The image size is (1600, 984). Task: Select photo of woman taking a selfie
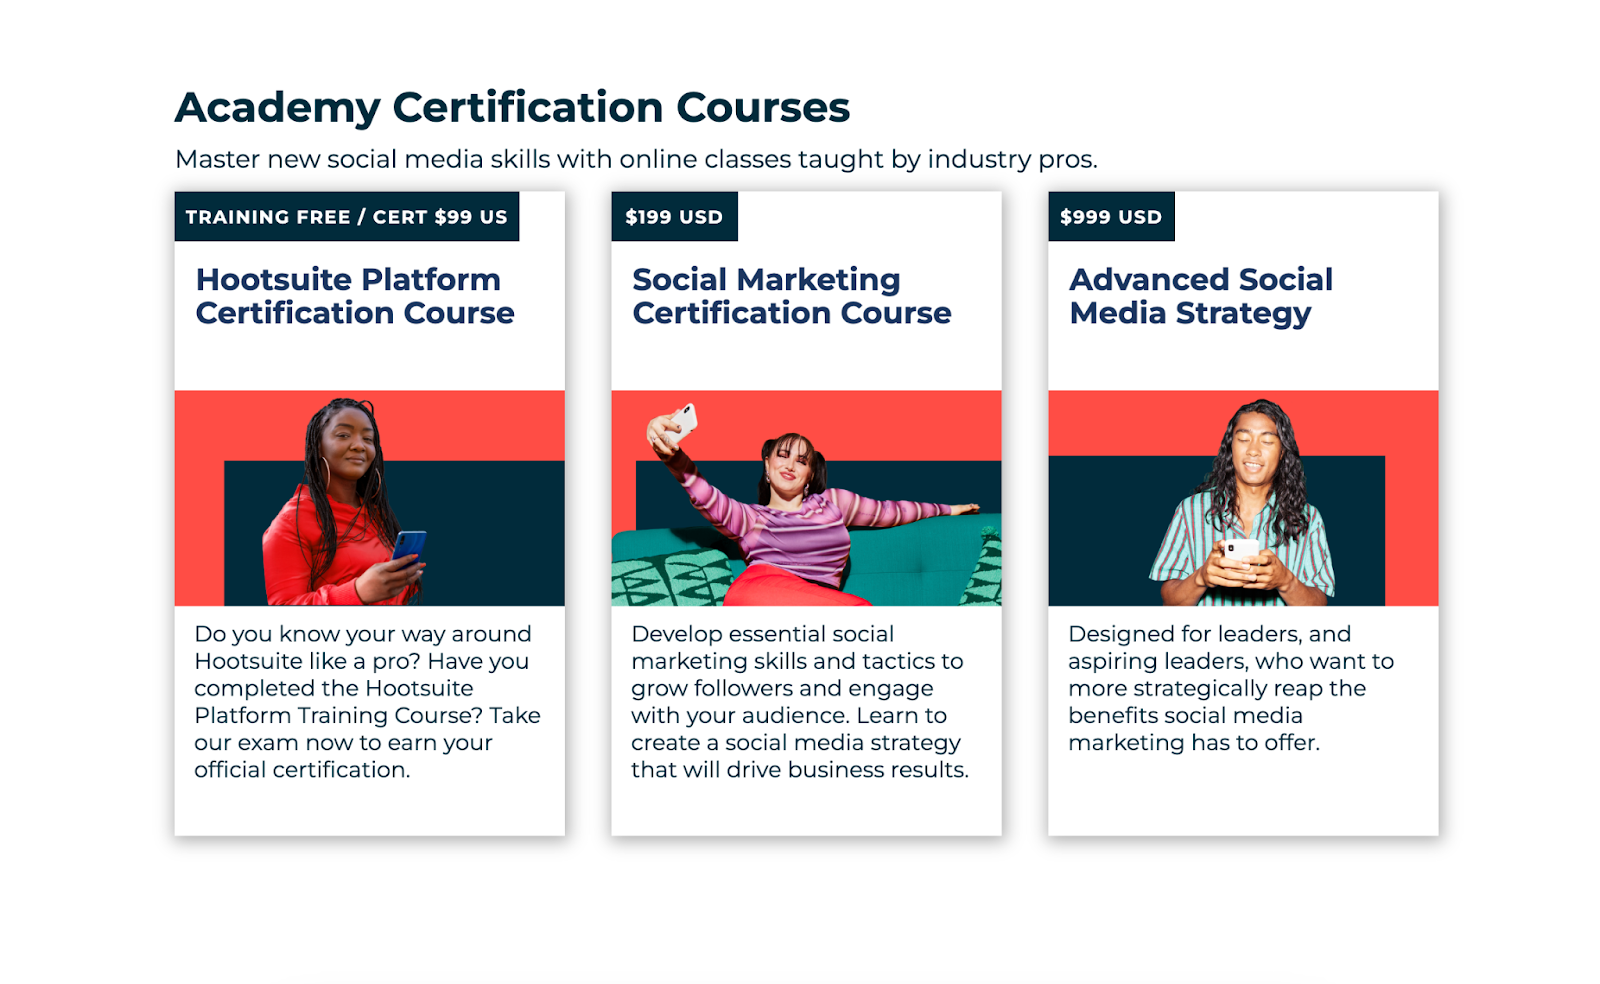click(806, 498)
